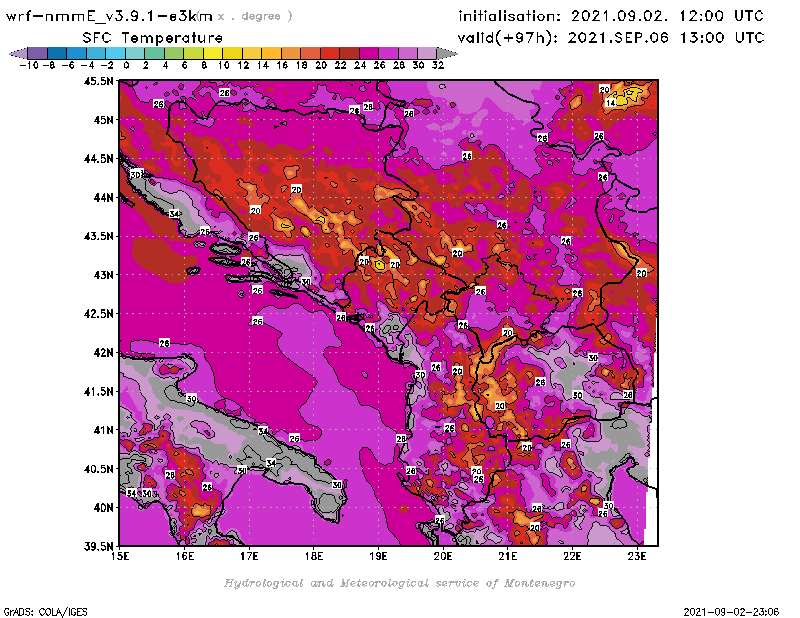Click the '43.5N' latitude label
The height and width of the screenshot is (618, 800).
pos(98,236)
